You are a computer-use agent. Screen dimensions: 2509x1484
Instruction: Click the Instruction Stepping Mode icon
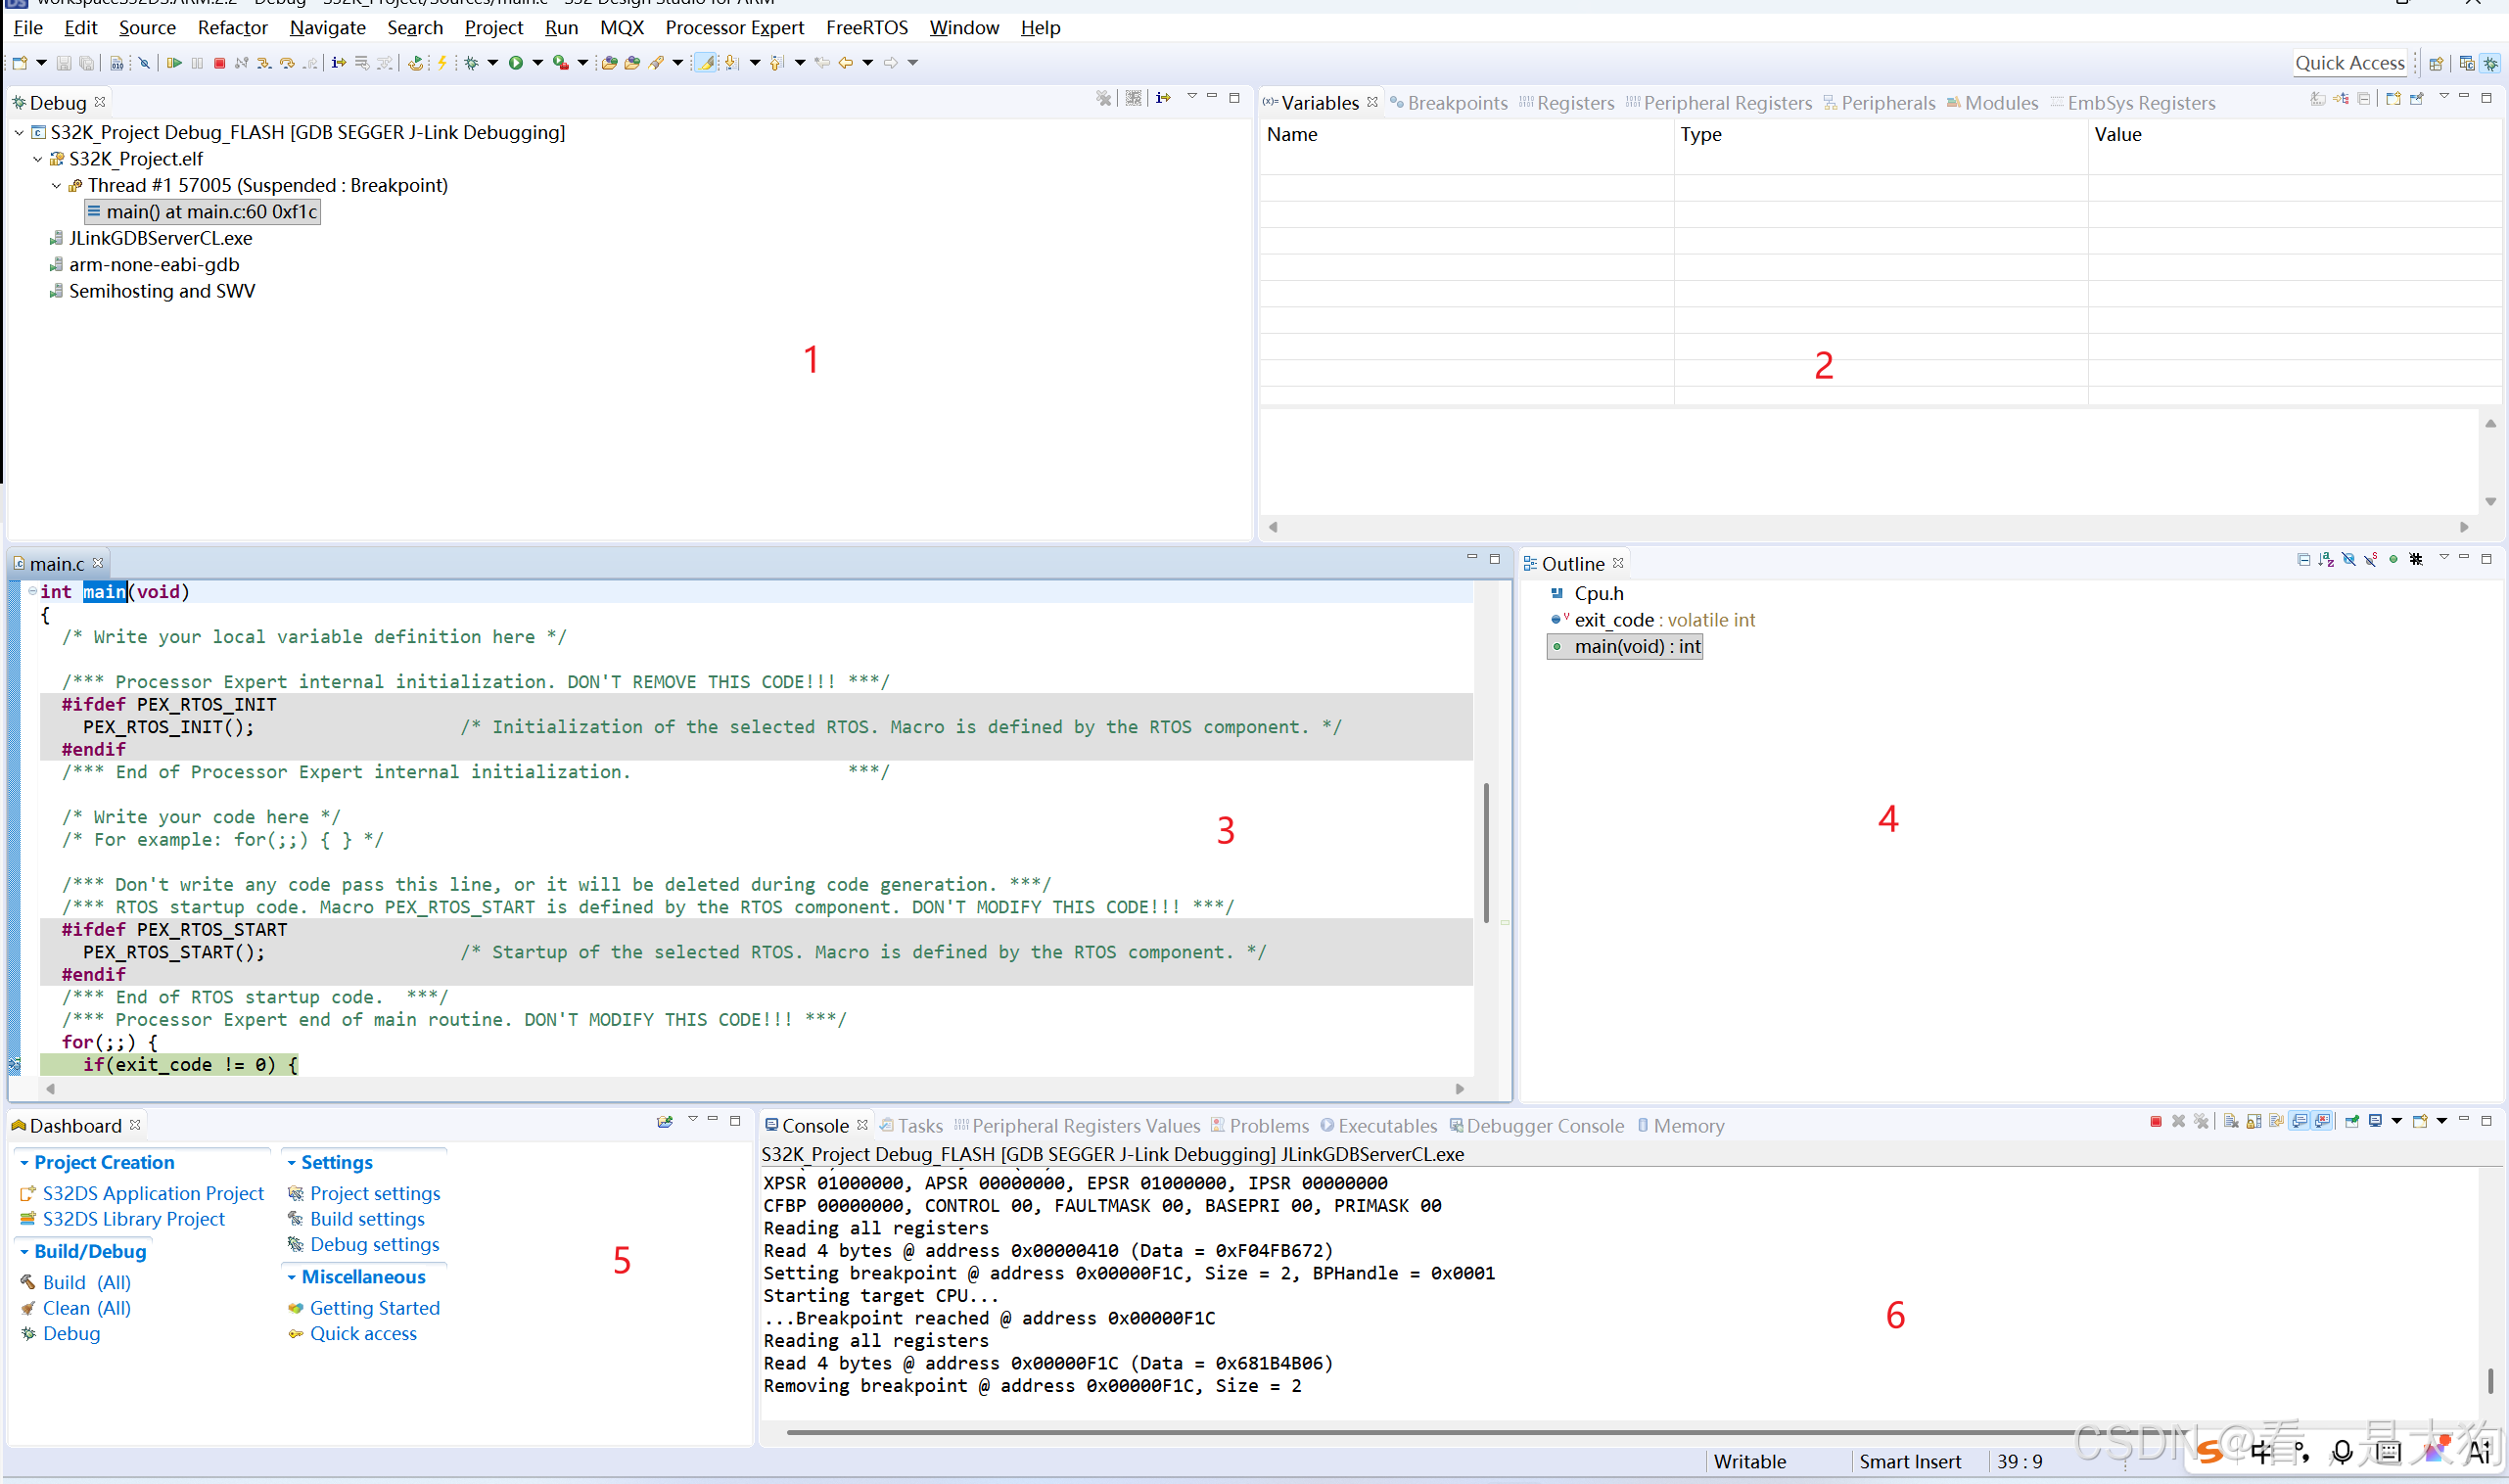click(339, 63)
